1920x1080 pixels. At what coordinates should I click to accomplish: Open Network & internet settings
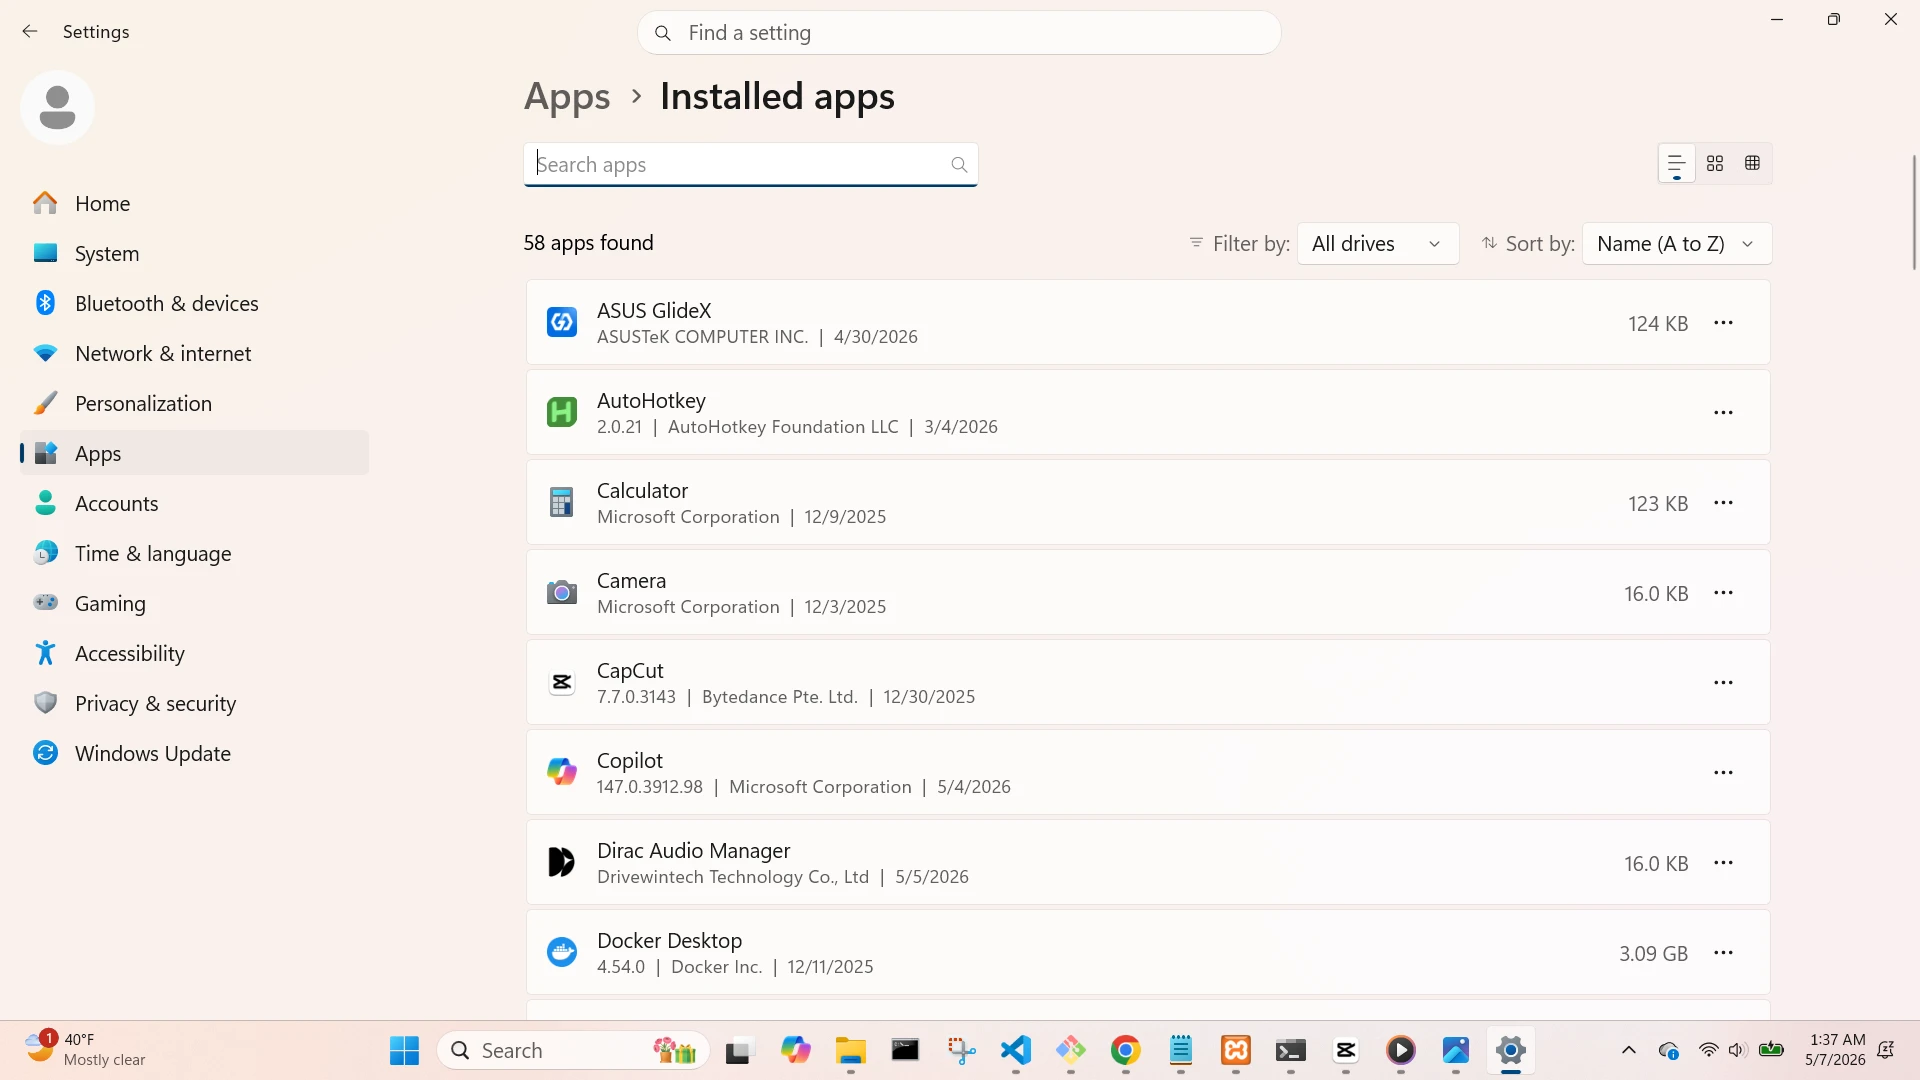195,353
